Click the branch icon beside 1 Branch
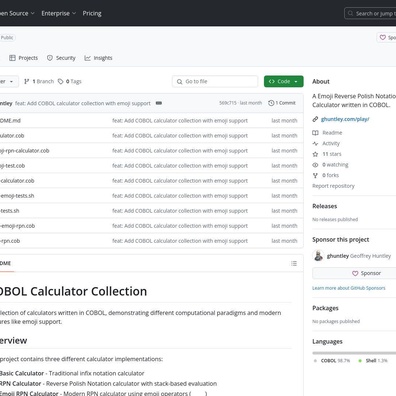This screenshot has height=396, width=396. (x=27, y=81)
